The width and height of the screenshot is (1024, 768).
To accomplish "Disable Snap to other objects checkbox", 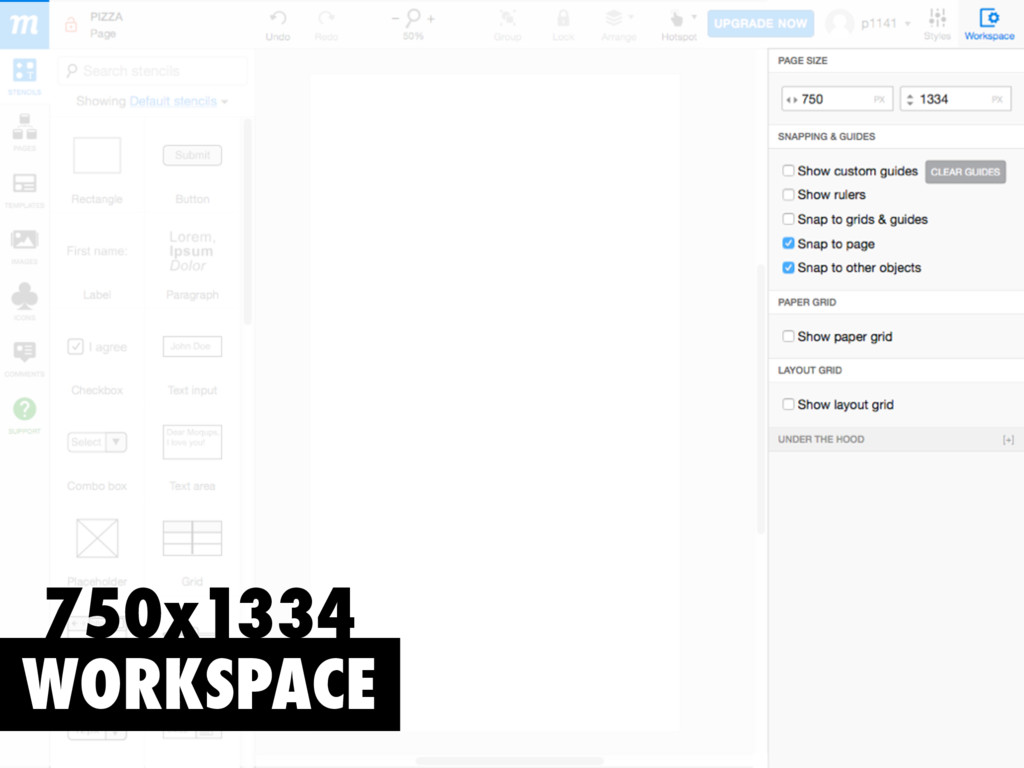I will point(788,267).
